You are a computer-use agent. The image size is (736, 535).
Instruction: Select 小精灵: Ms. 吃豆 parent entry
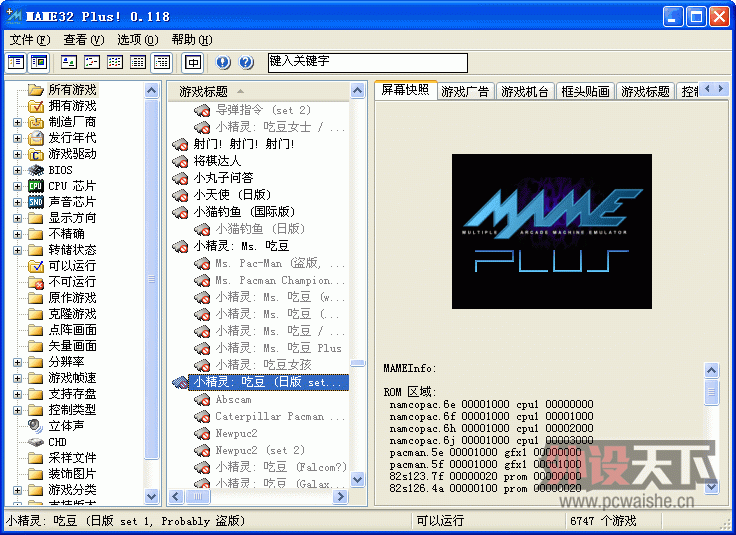(241, 246)
